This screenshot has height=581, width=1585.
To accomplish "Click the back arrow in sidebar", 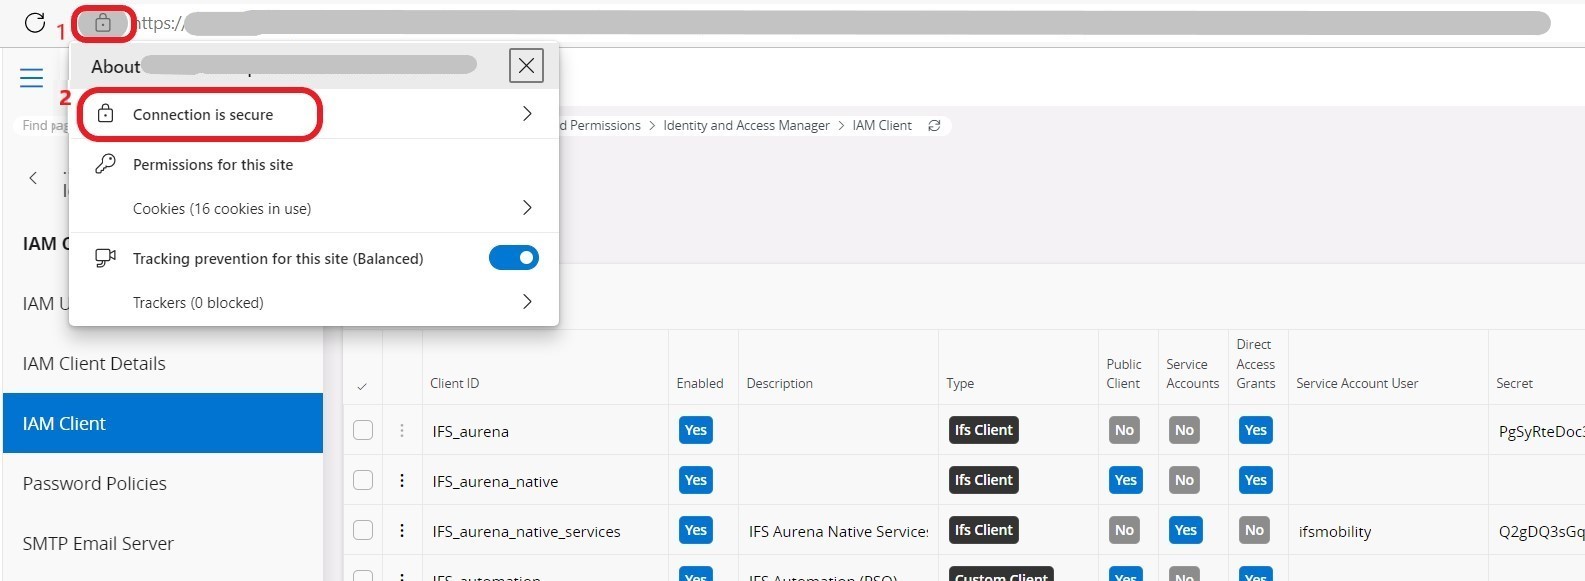I will point(34,178).
